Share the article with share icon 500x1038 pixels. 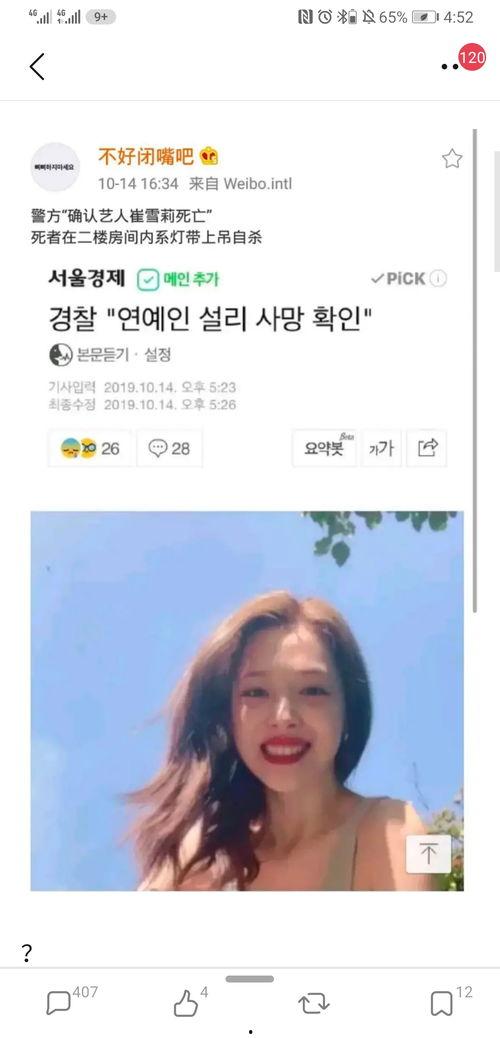pos(427,448)
